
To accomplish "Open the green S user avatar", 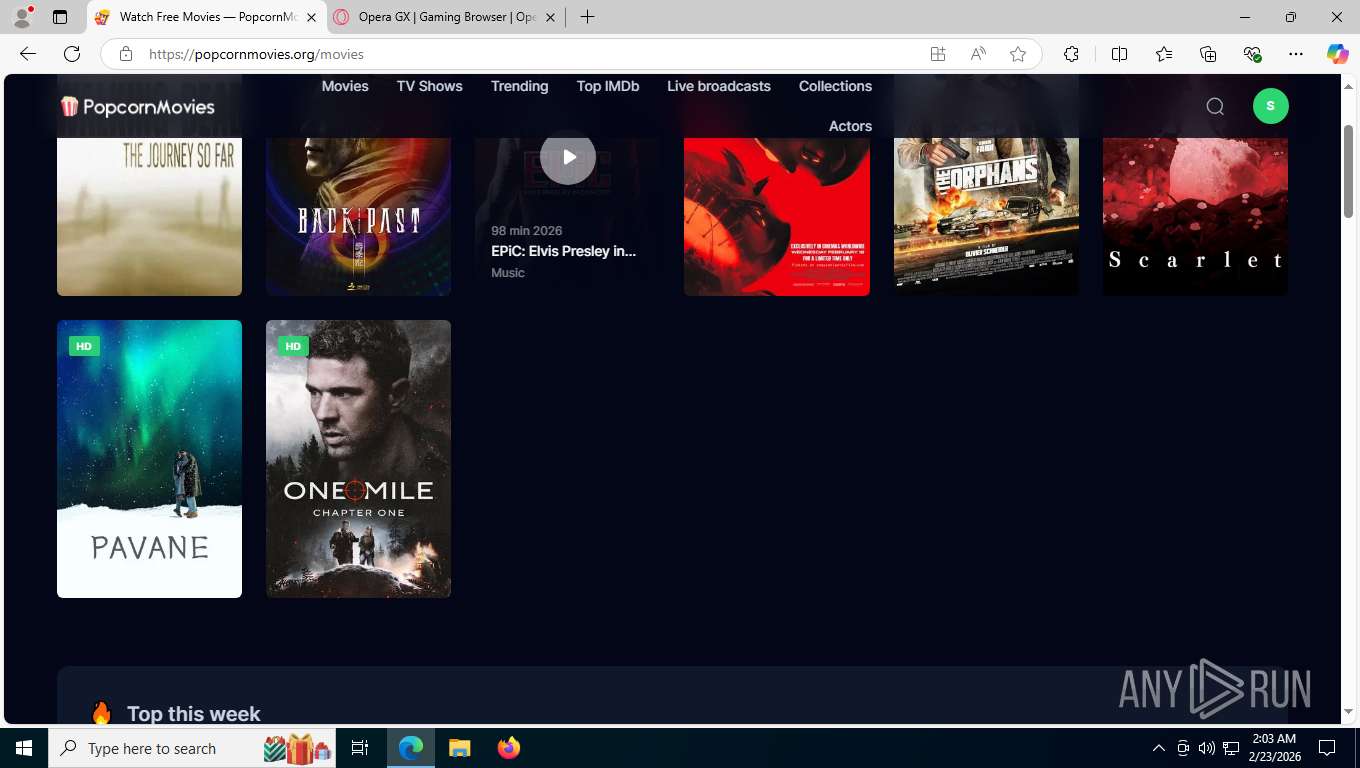I will tap(1270, 106).
